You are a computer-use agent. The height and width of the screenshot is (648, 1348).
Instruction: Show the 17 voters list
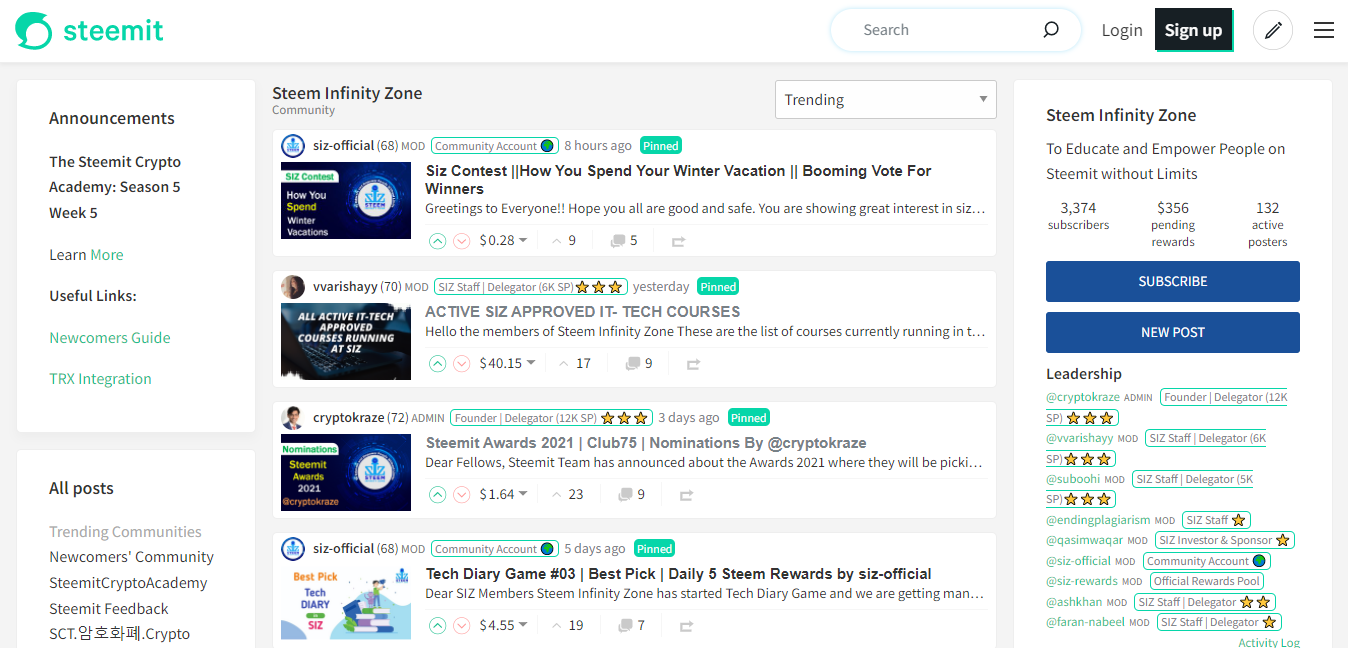(575, 364)
